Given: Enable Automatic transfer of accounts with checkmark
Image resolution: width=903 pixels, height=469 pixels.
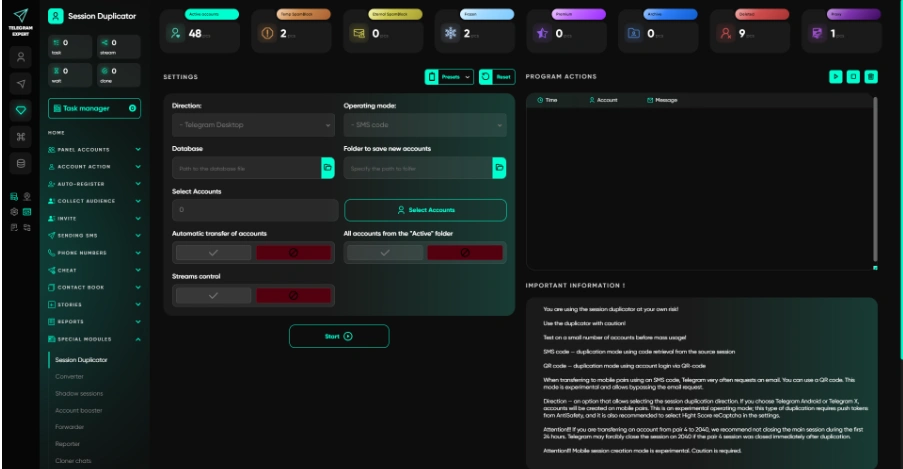Looking at the screenshot, I should click(213, 252).
